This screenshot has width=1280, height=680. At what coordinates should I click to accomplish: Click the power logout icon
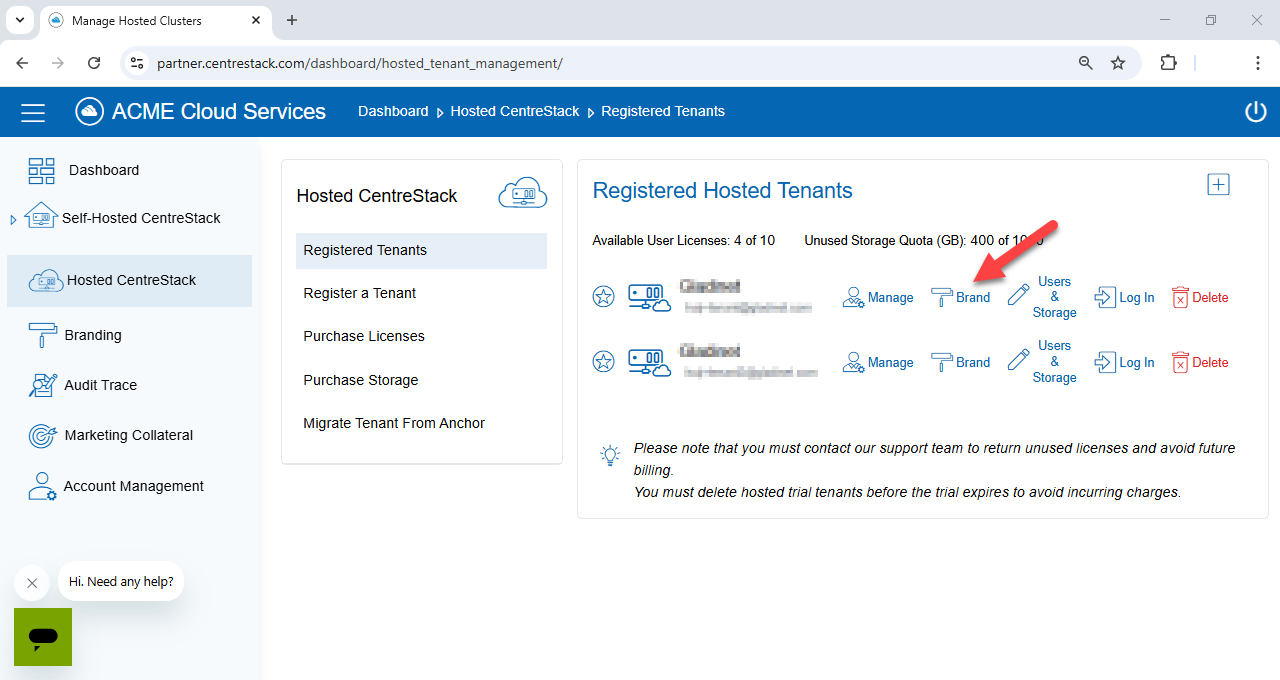pos(1256,112)
